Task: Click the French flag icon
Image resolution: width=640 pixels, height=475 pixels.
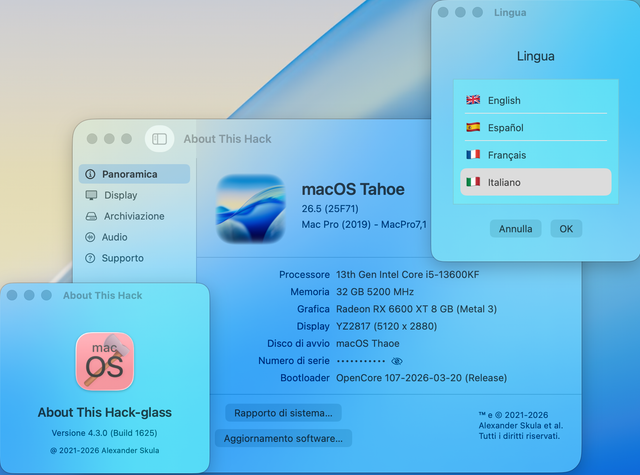Action: [x=473, y=155]
